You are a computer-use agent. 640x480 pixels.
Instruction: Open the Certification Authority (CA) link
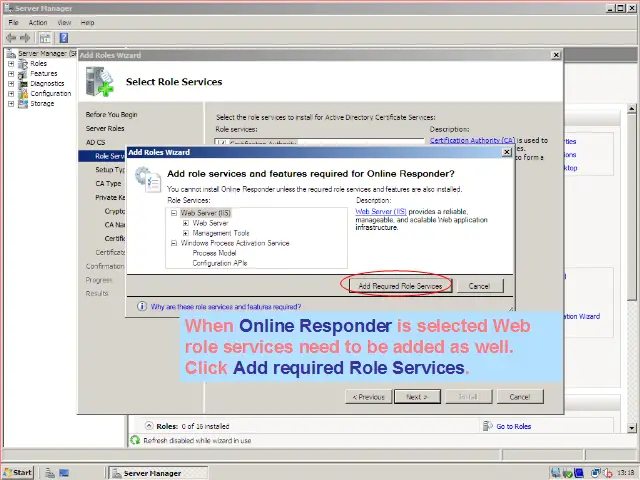472,140
